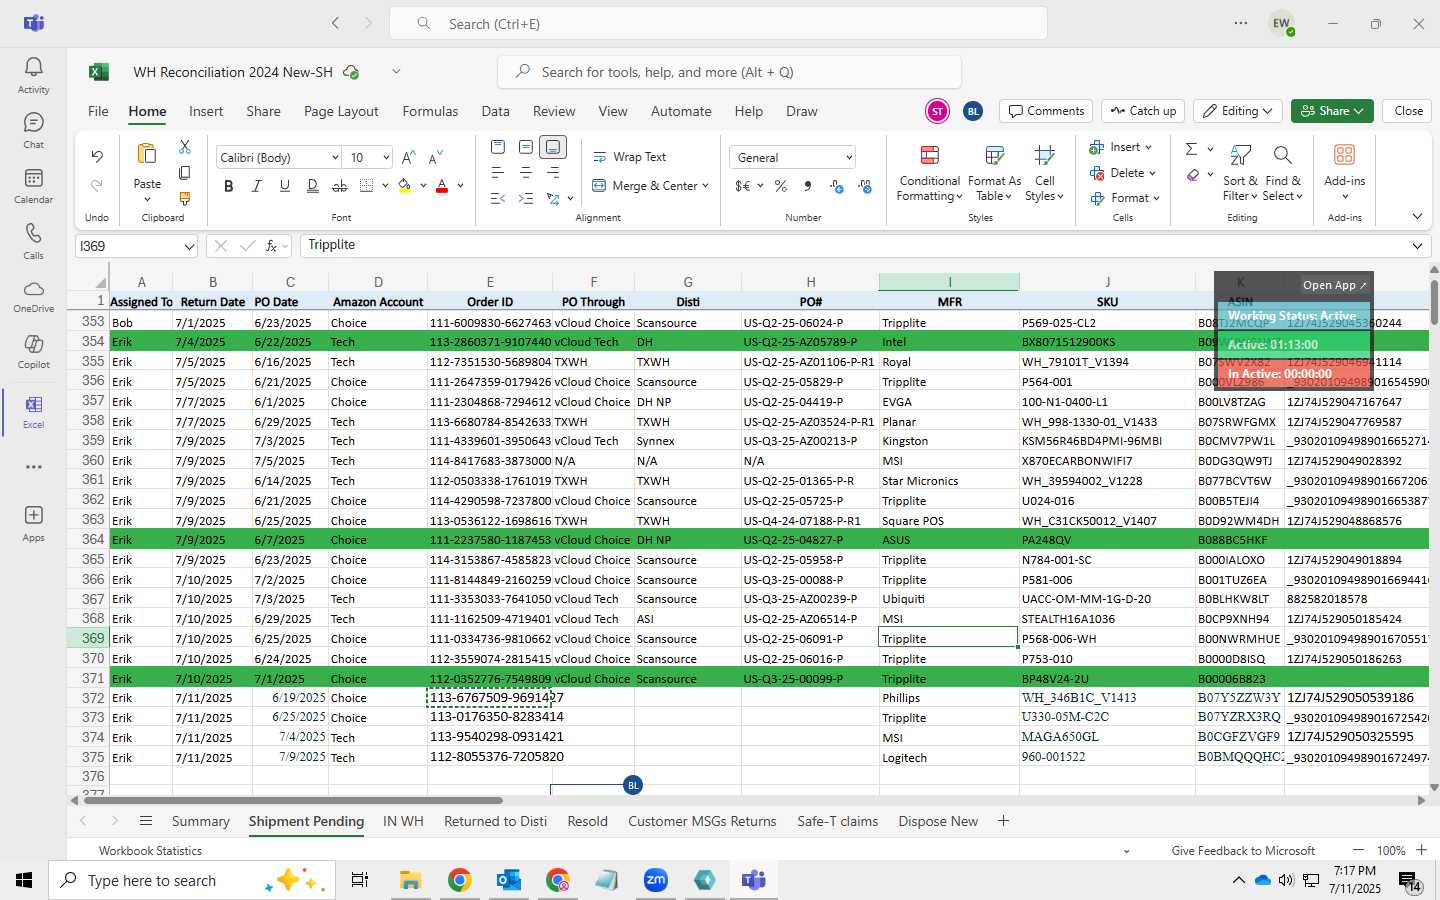Toggle double underline formatting
The image size is (1440, 900).
click(313, 186)
